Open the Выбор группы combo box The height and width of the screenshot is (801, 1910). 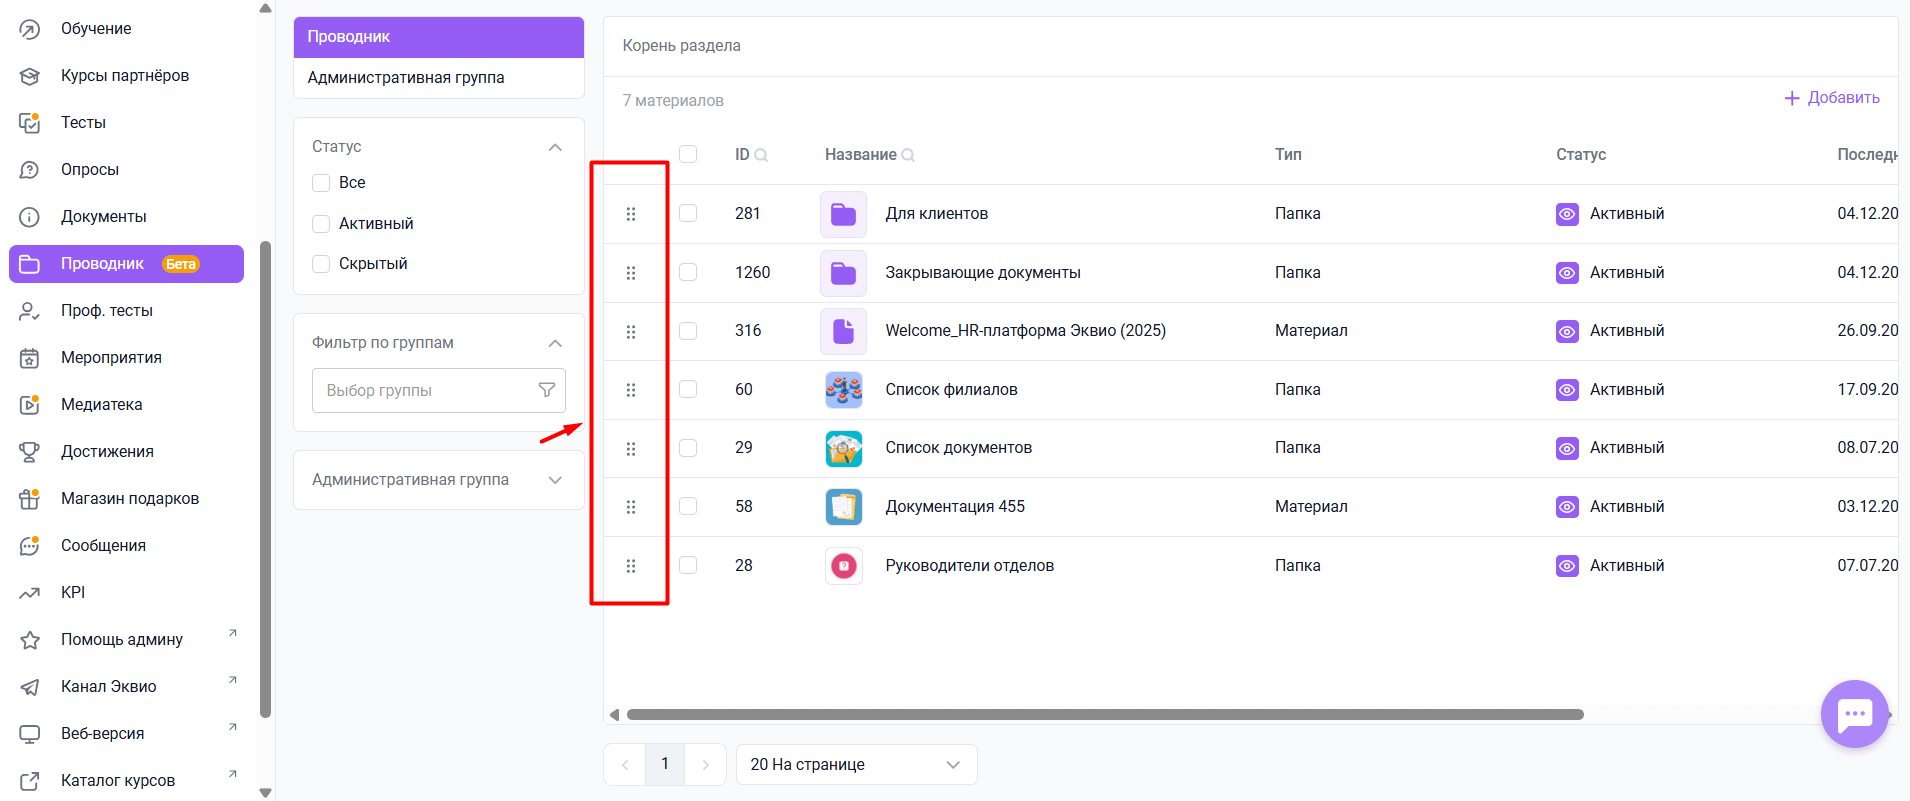pos(439,391)
